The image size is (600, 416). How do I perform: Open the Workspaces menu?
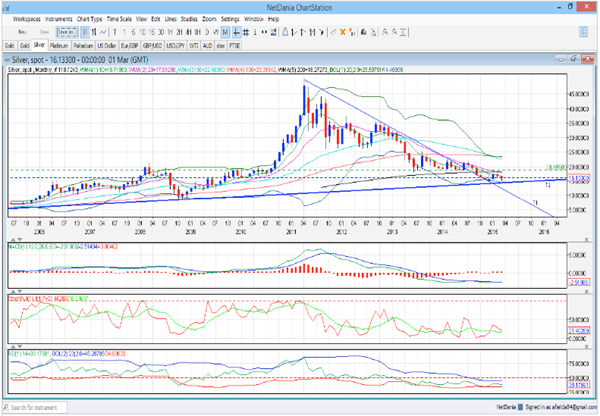point(28,19)
